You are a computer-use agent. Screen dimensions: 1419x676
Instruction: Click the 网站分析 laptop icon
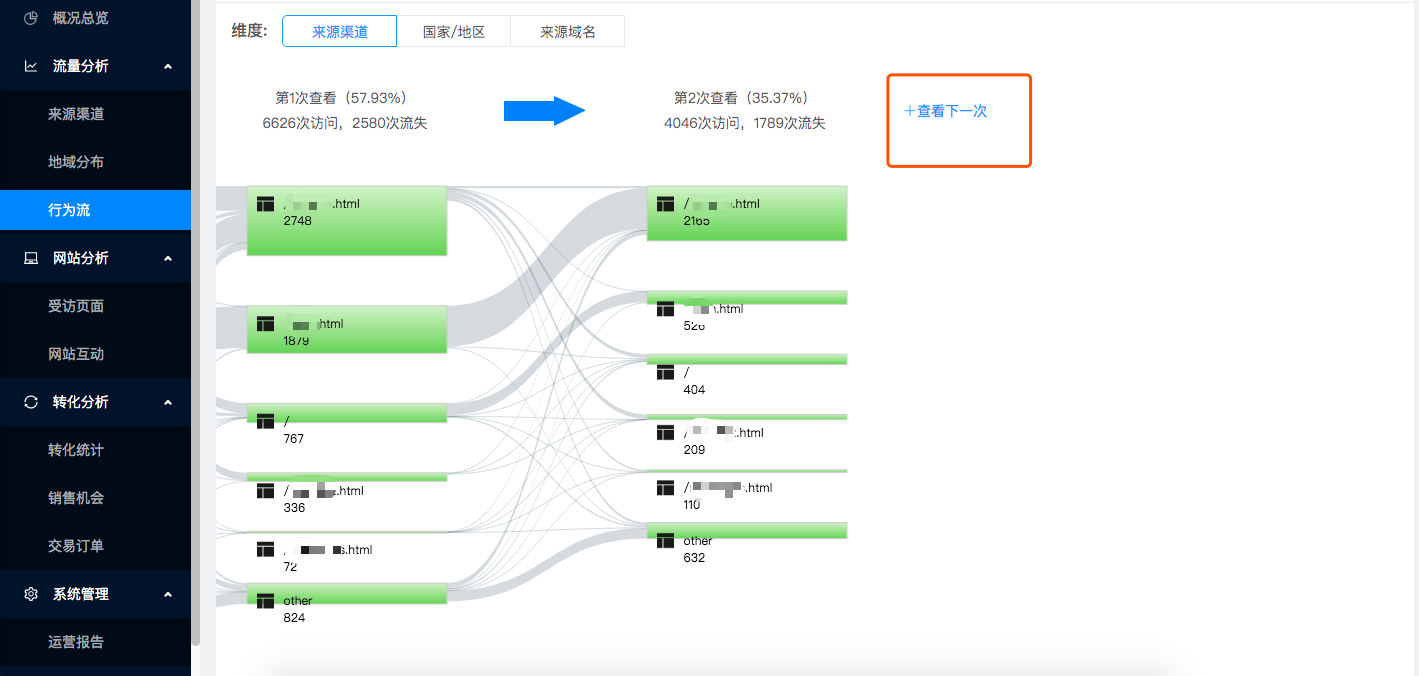coord(31,258)
